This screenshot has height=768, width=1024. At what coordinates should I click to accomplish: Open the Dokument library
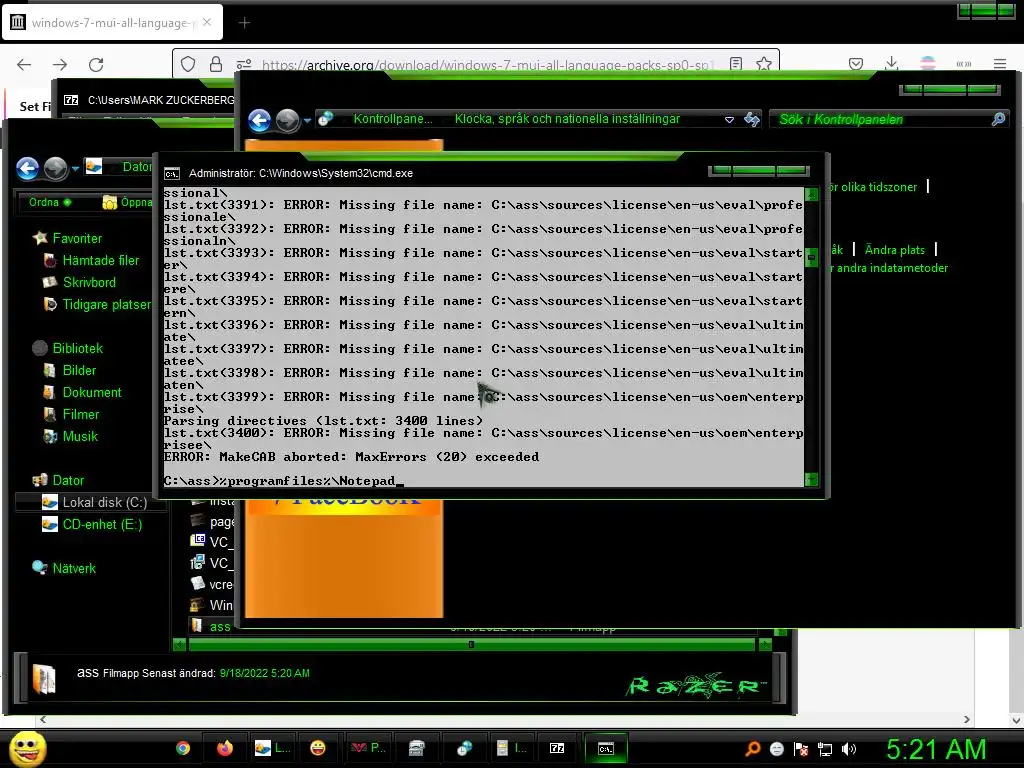click(91, 392)
